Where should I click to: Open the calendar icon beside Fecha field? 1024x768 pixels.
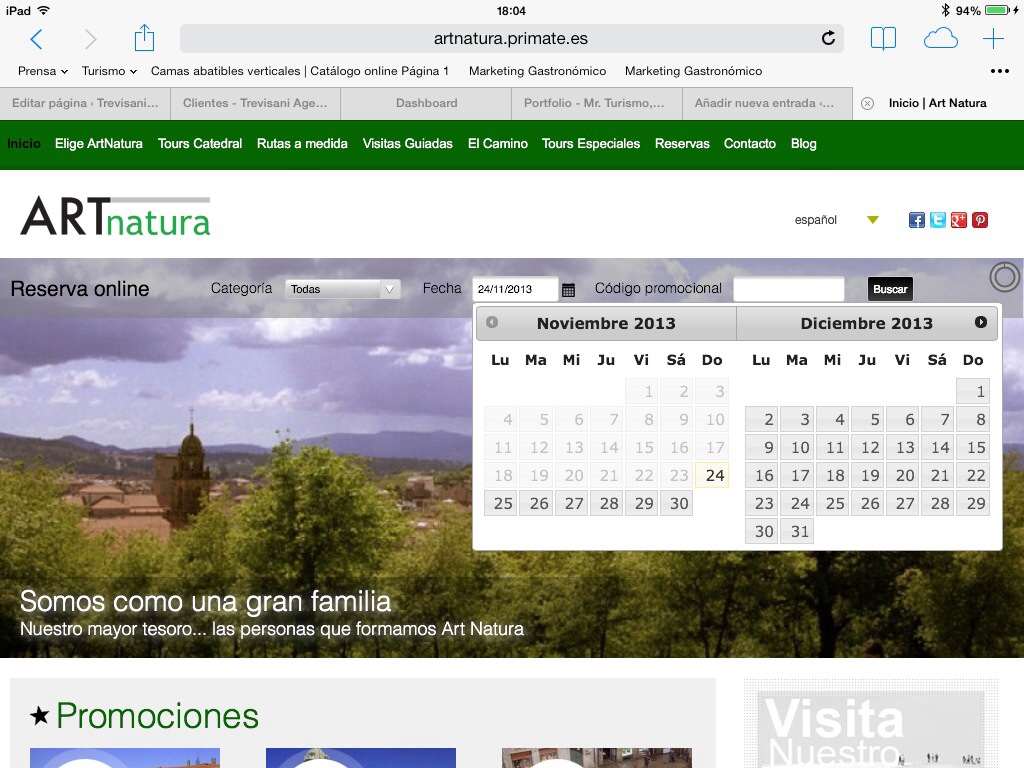coord(569,290)
